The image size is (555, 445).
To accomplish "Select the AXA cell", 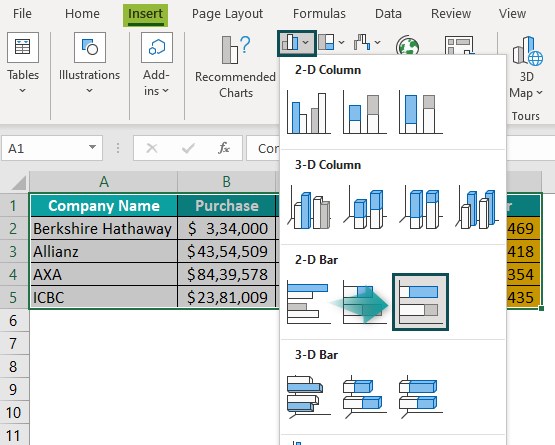I will (x=104, y=274).
